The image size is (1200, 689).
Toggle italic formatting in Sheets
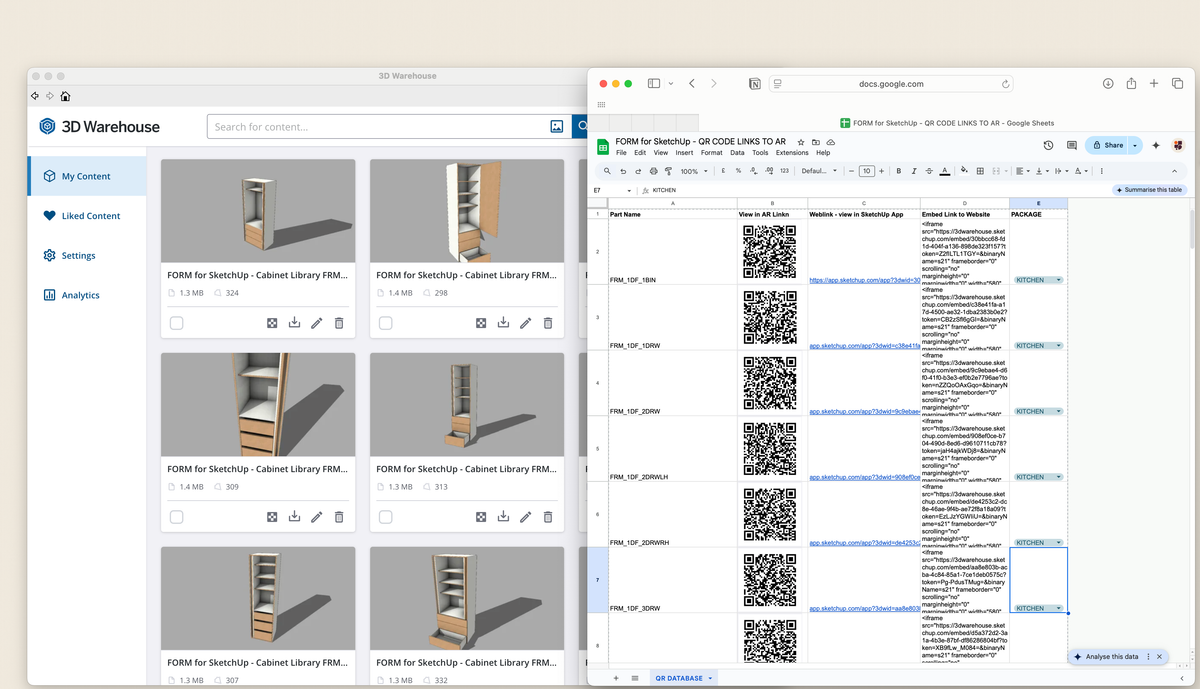pos(914,170)
